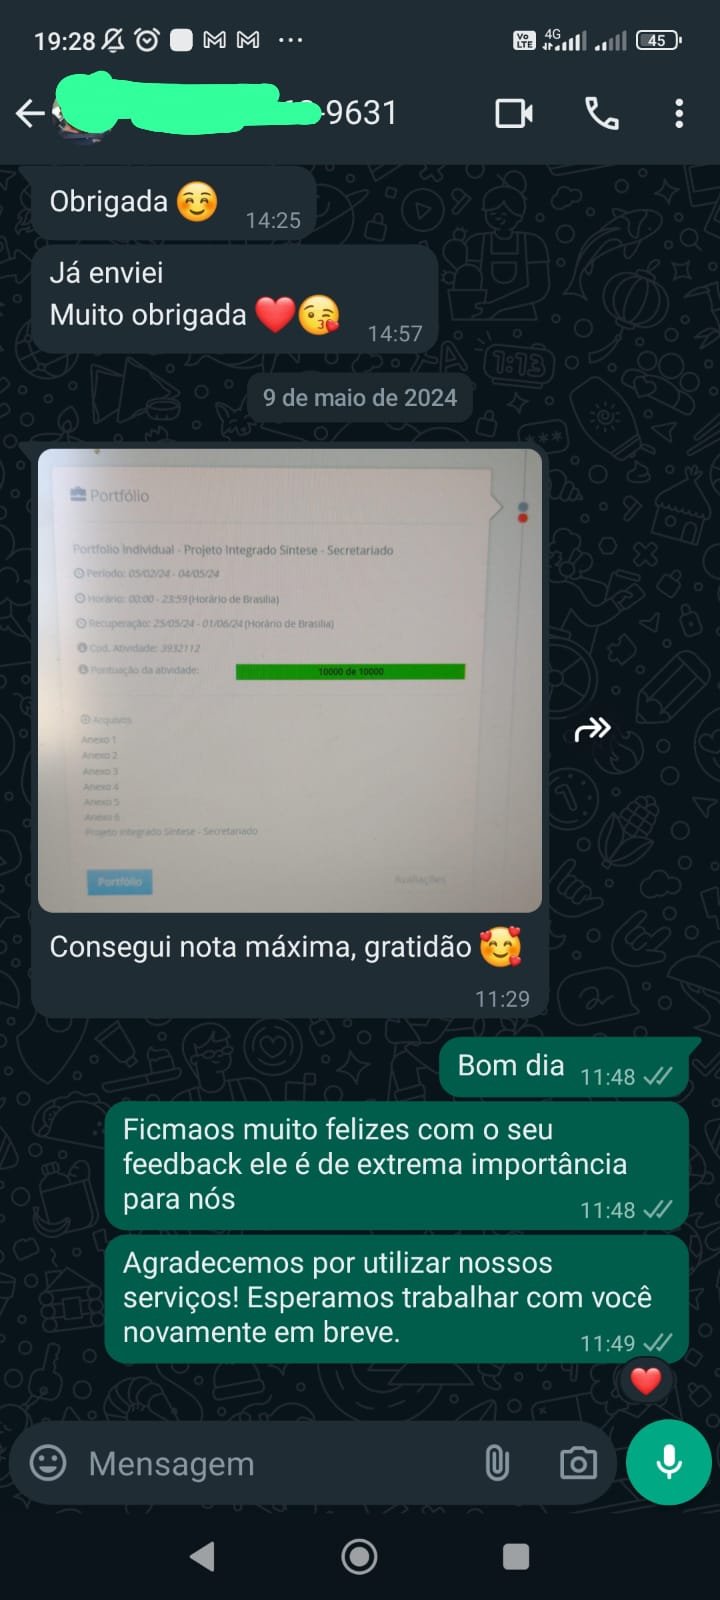Image resolution: width=720 pixels, height=1600 pixels.
Task: Open the emoji picker in message bar
Action: [48, 1463]
